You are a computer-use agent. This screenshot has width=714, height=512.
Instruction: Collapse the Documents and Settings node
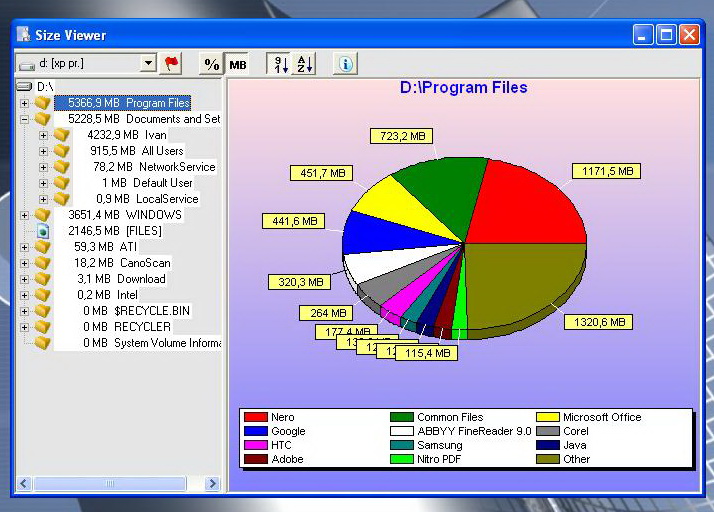tap(25, 119)
